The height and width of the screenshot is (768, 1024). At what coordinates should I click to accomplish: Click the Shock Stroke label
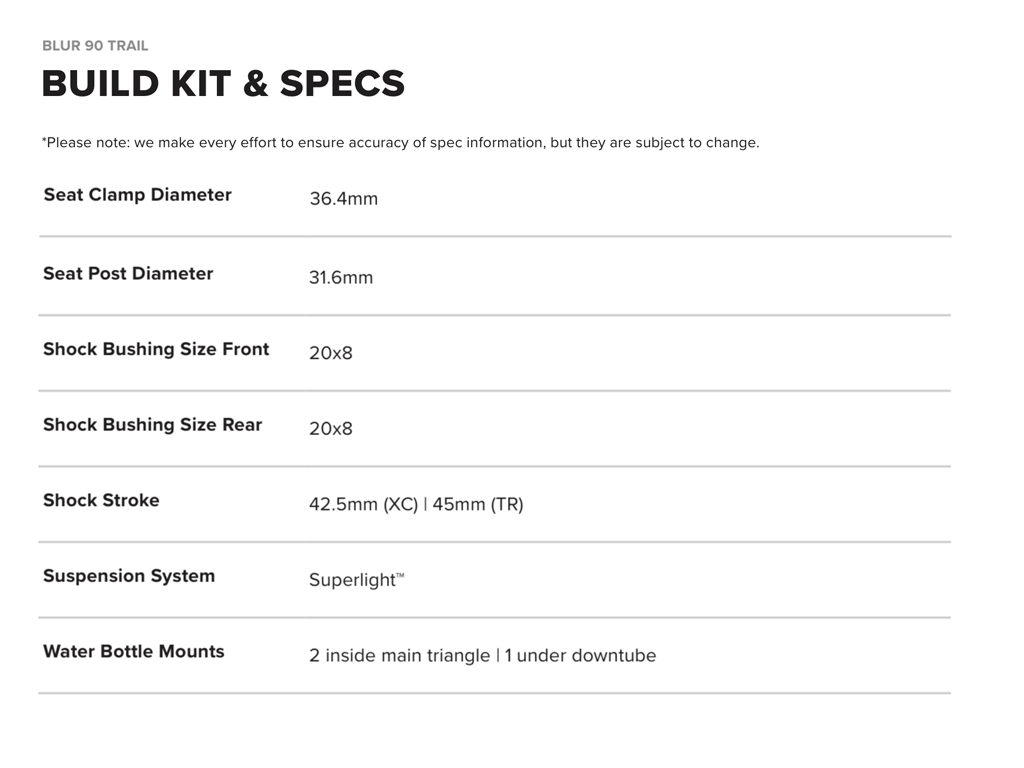[x=101, y=500]
